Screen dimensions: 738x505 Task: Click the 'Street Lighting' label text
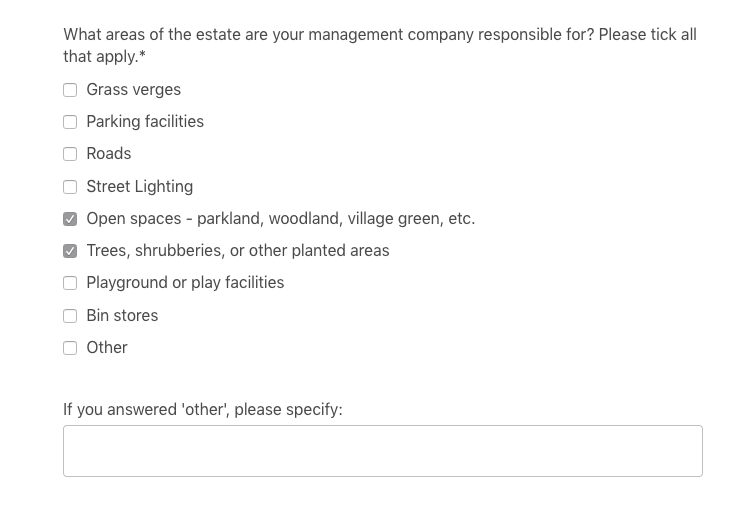[x=140, y=186]
